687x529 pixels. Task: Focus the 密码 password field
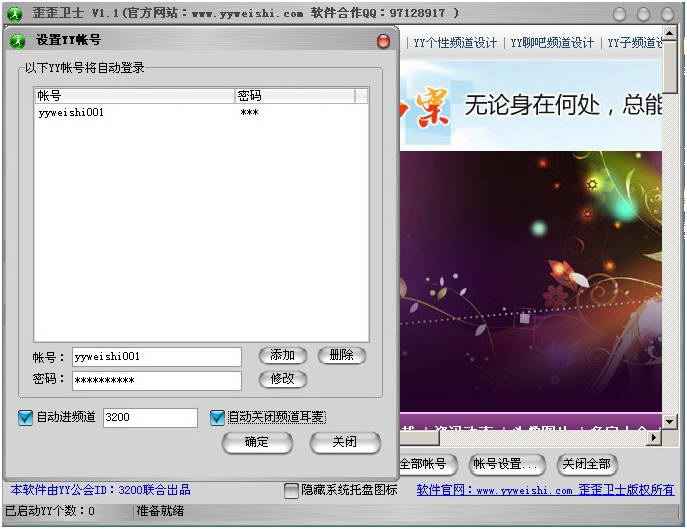[156, 380]
